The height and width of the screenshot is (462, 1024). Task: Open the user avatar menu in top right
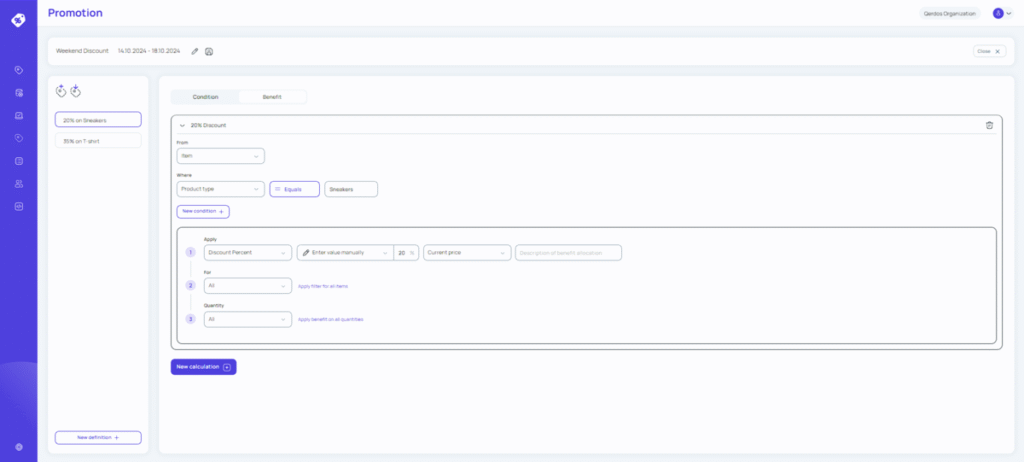point(1001,13)
